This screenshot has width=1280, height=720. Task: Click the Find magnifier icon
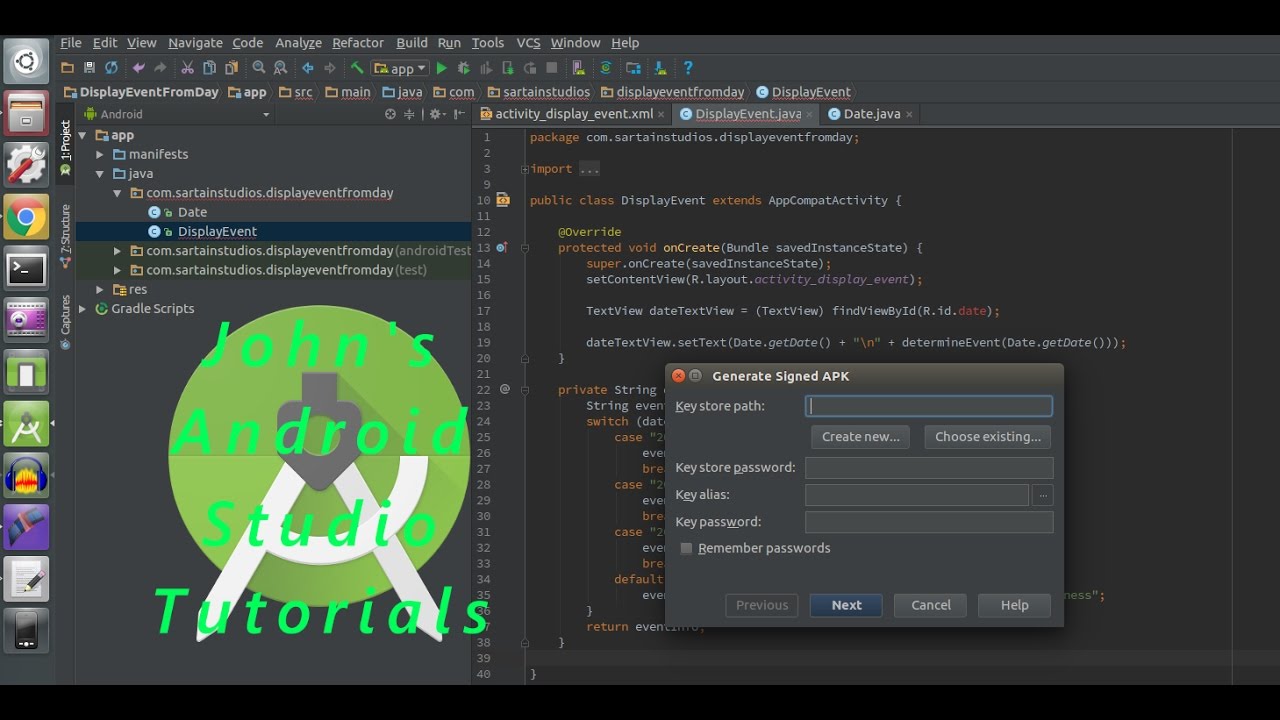[259, 68]
